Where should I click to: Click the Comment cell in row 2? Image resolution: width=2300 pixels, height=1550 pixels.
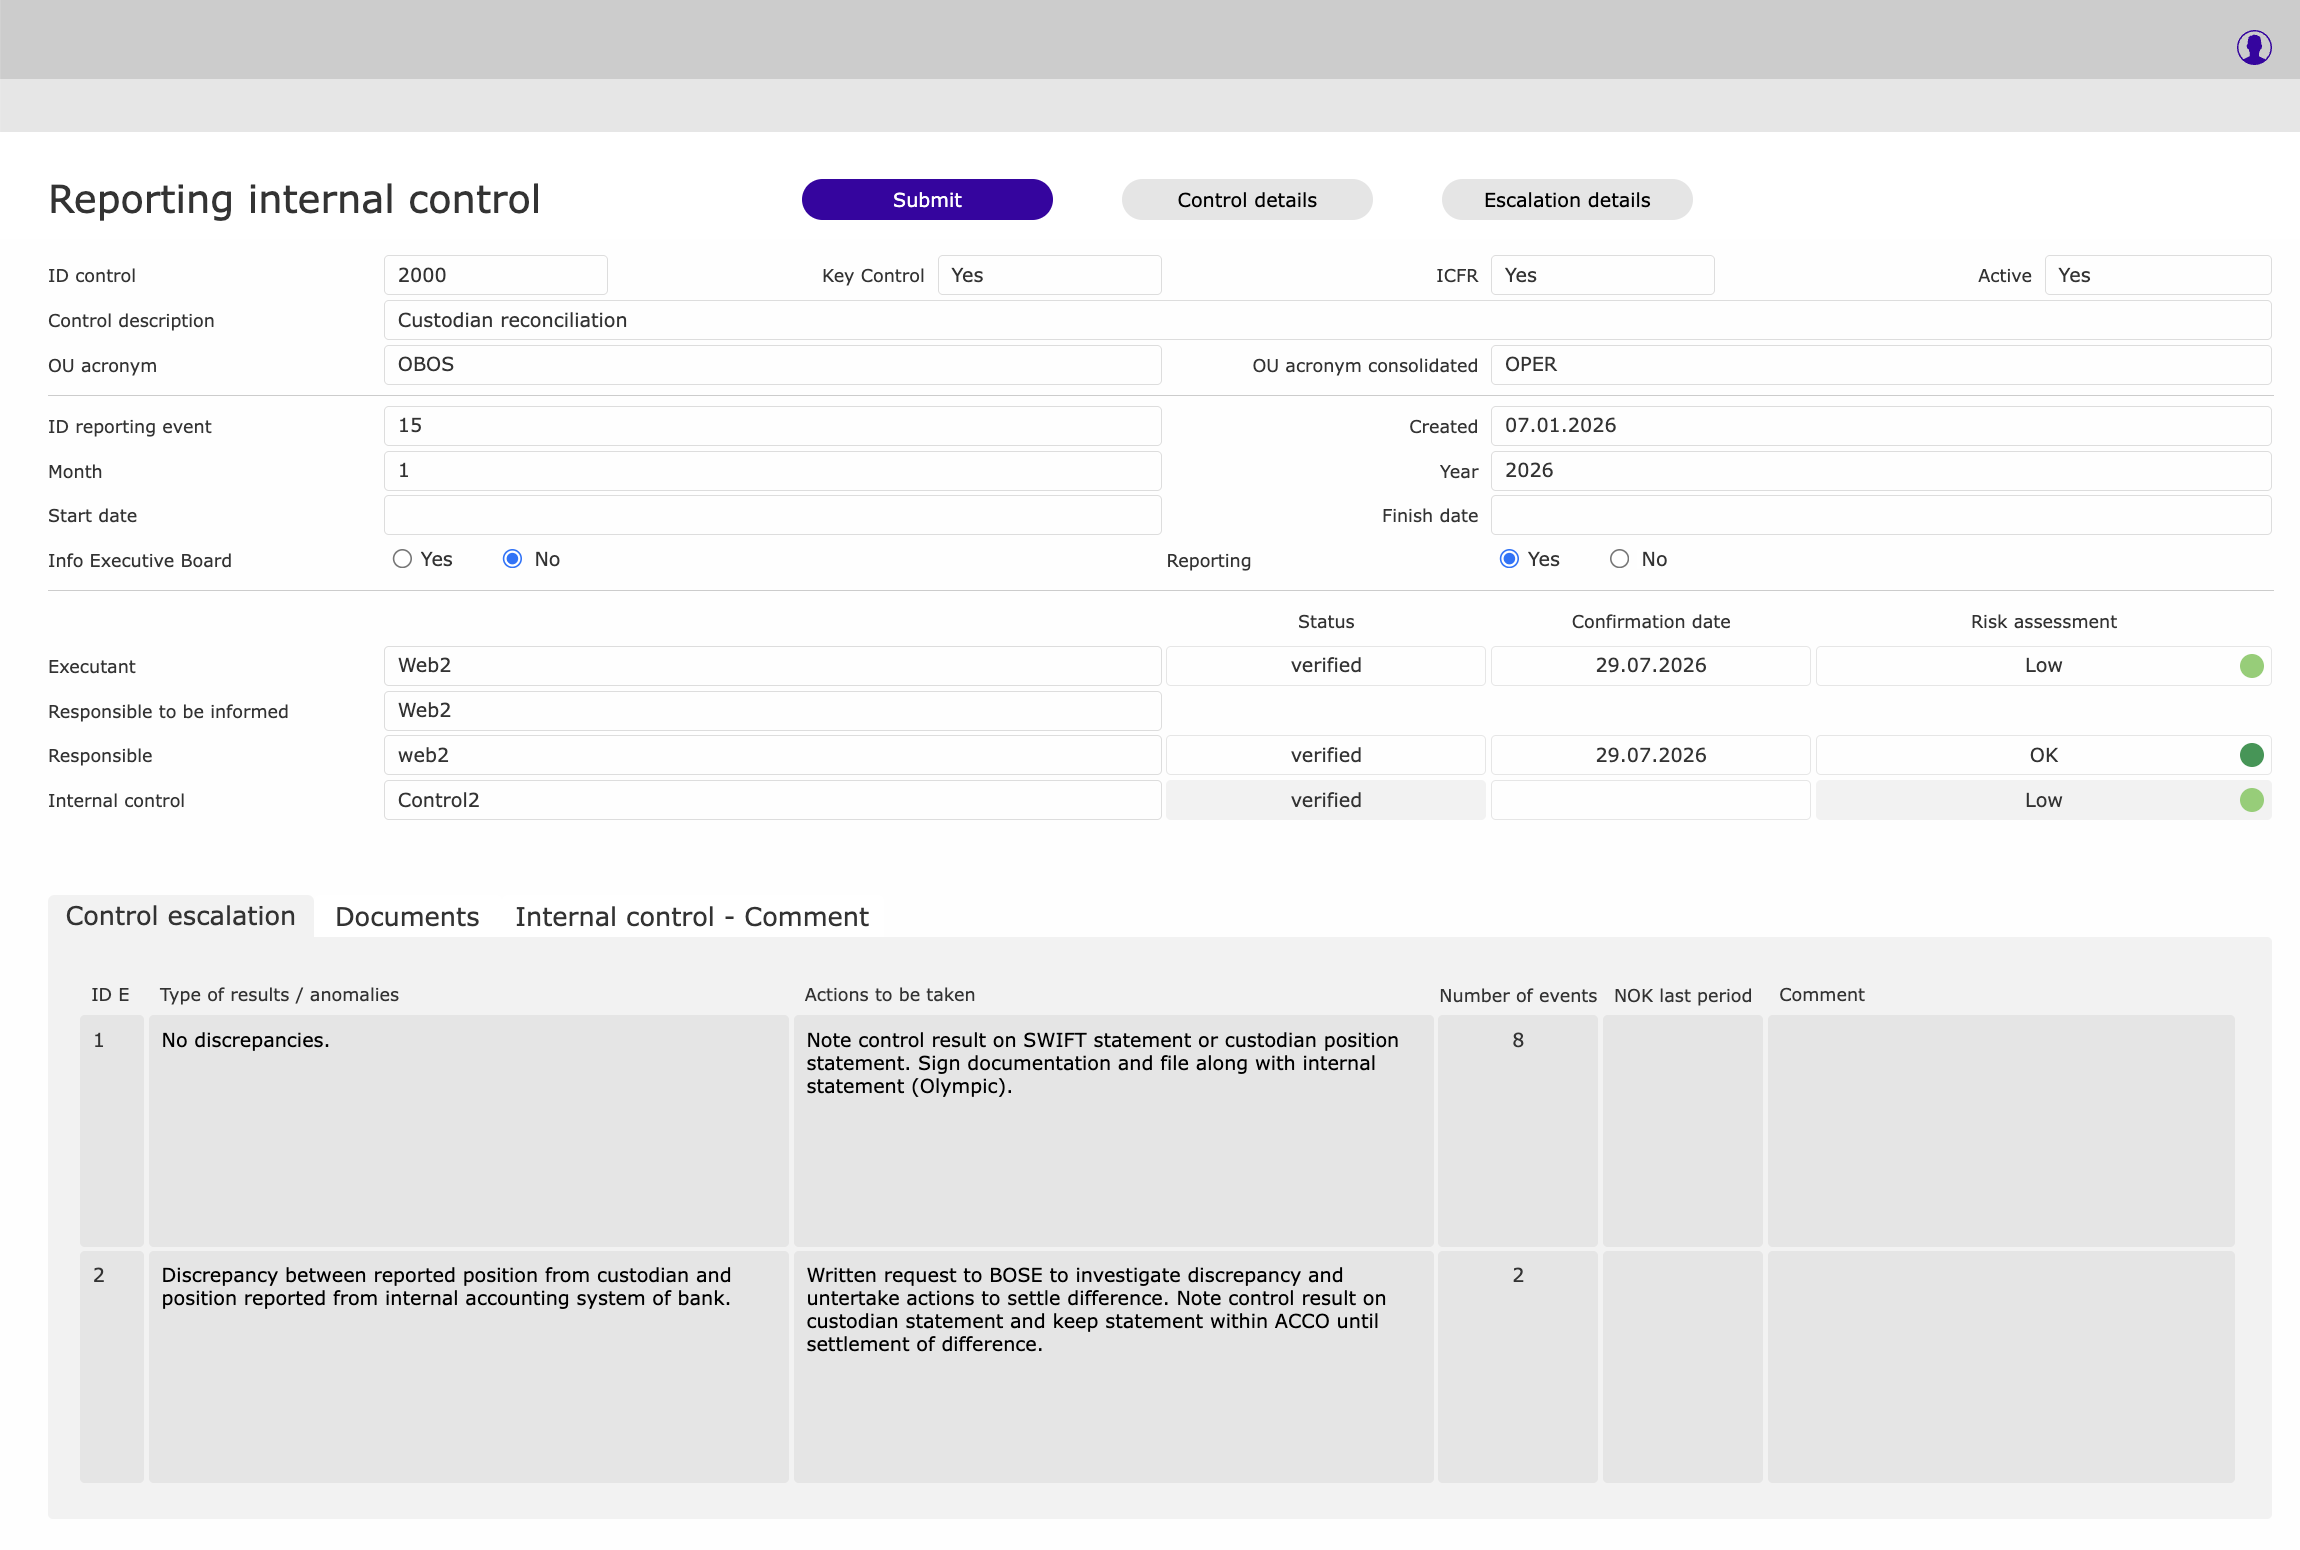pyautogui.click(x=2001, y=1367)
